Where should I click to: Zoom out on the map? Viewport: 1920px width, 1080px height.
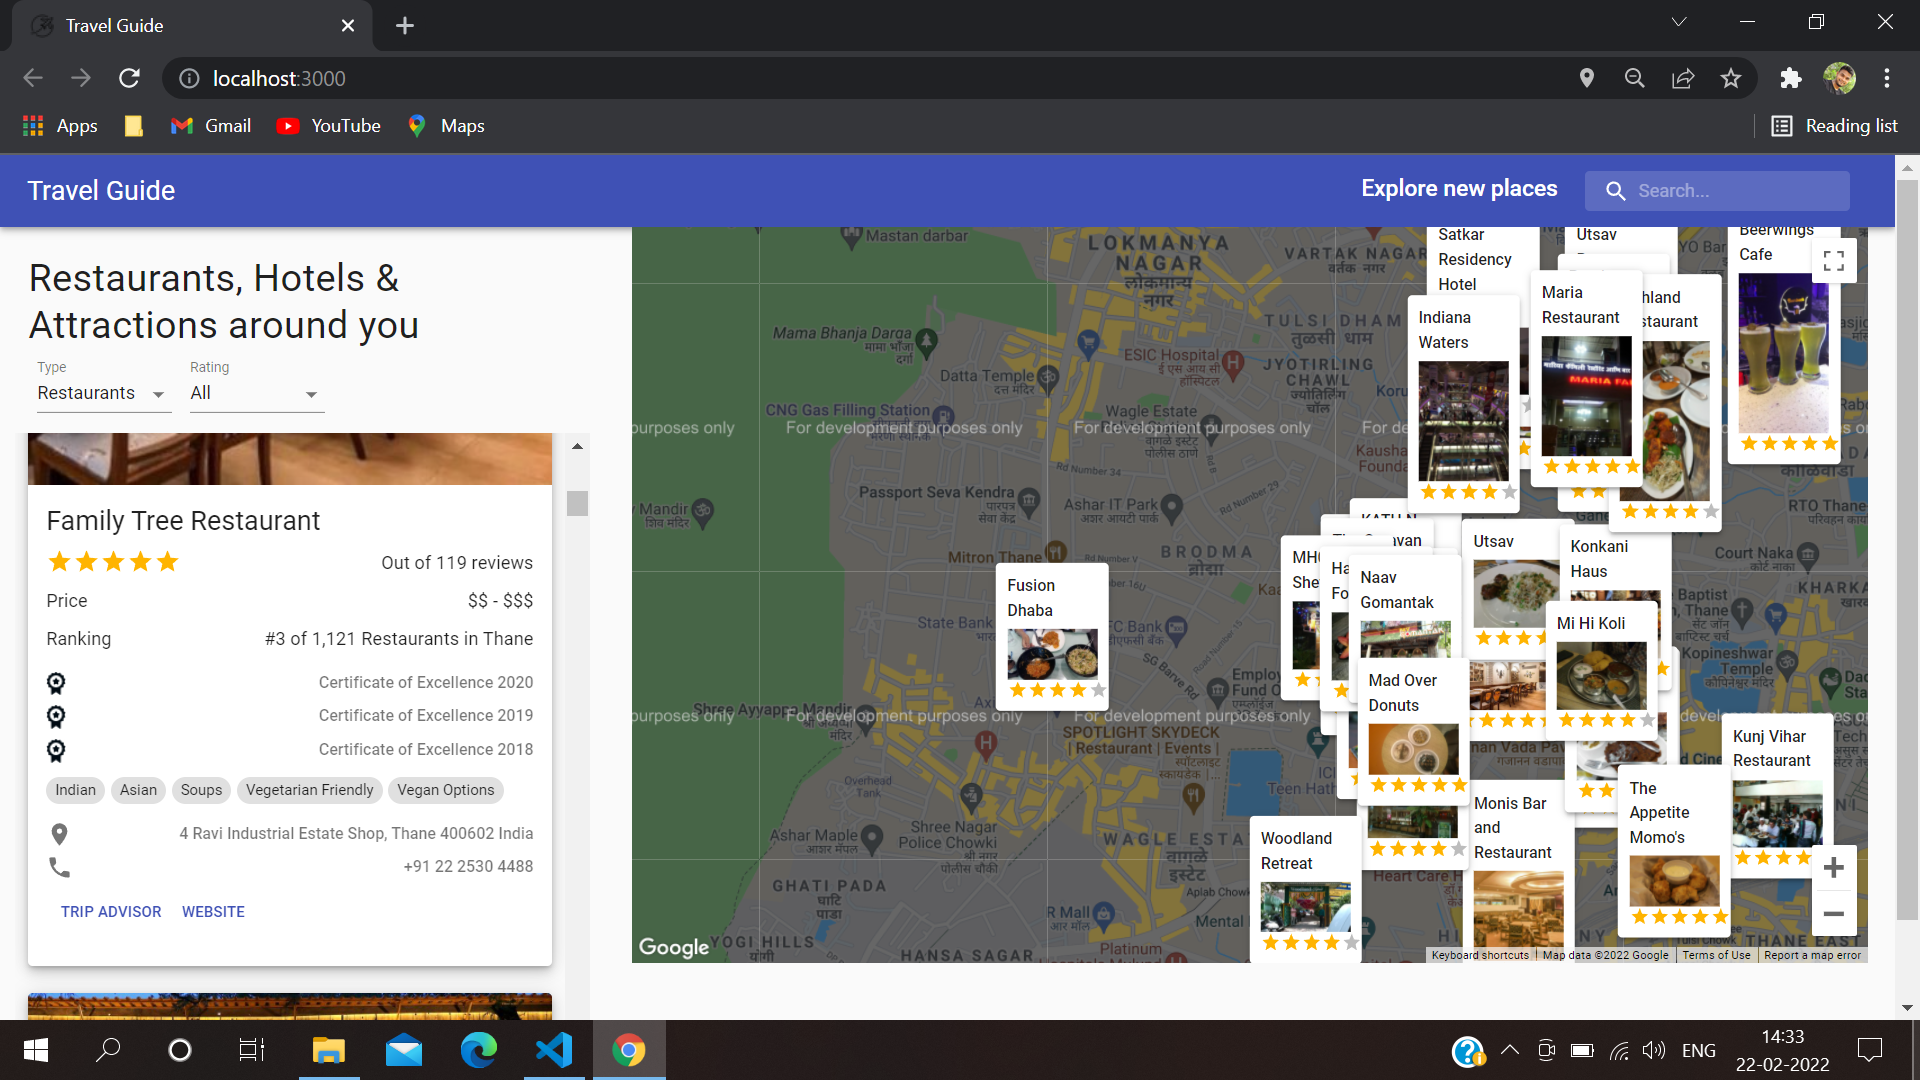(x=1833, y=914)
